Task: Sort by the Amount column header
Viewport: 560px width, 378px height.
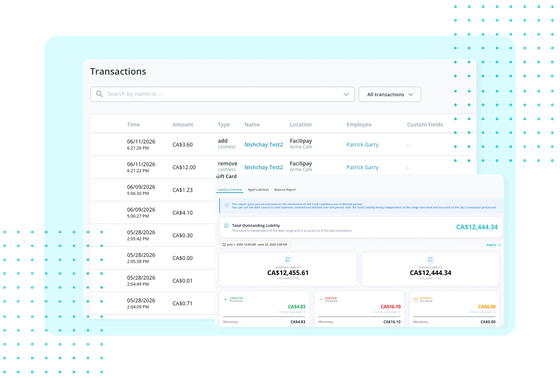Action: pos(182,125)
